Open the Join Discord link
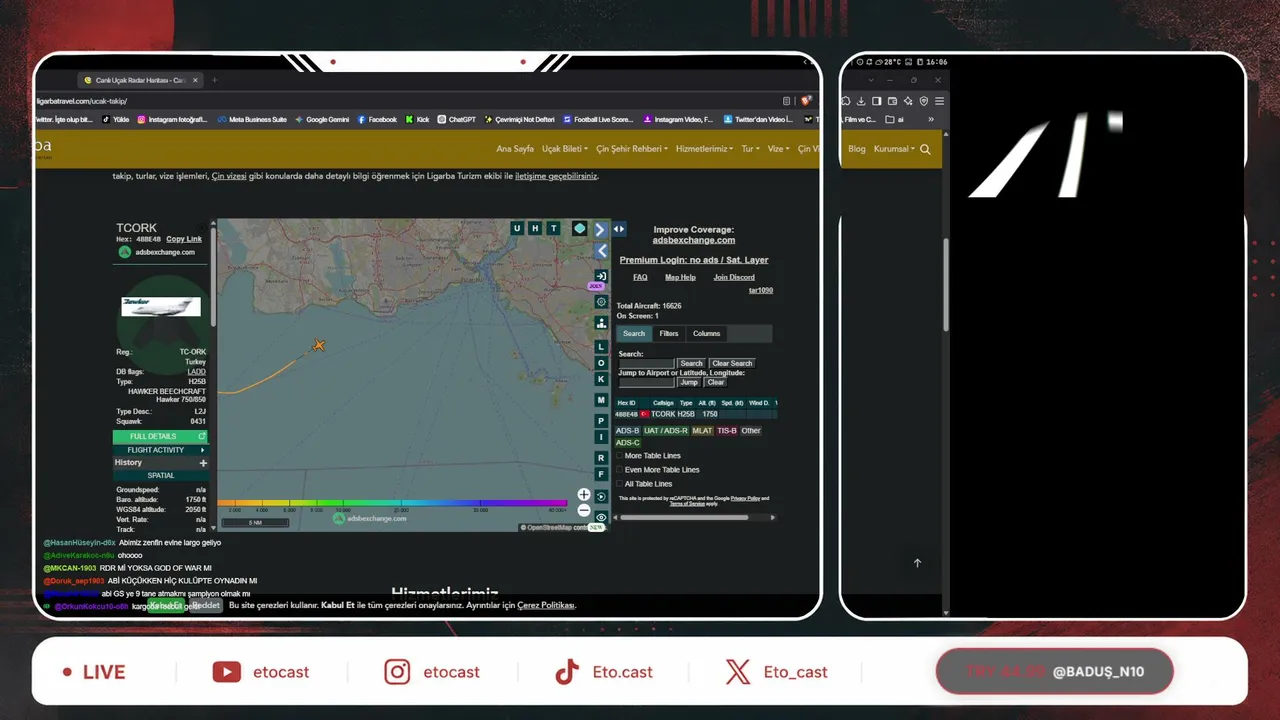1280x720 pixels. [x=734, y=277]
